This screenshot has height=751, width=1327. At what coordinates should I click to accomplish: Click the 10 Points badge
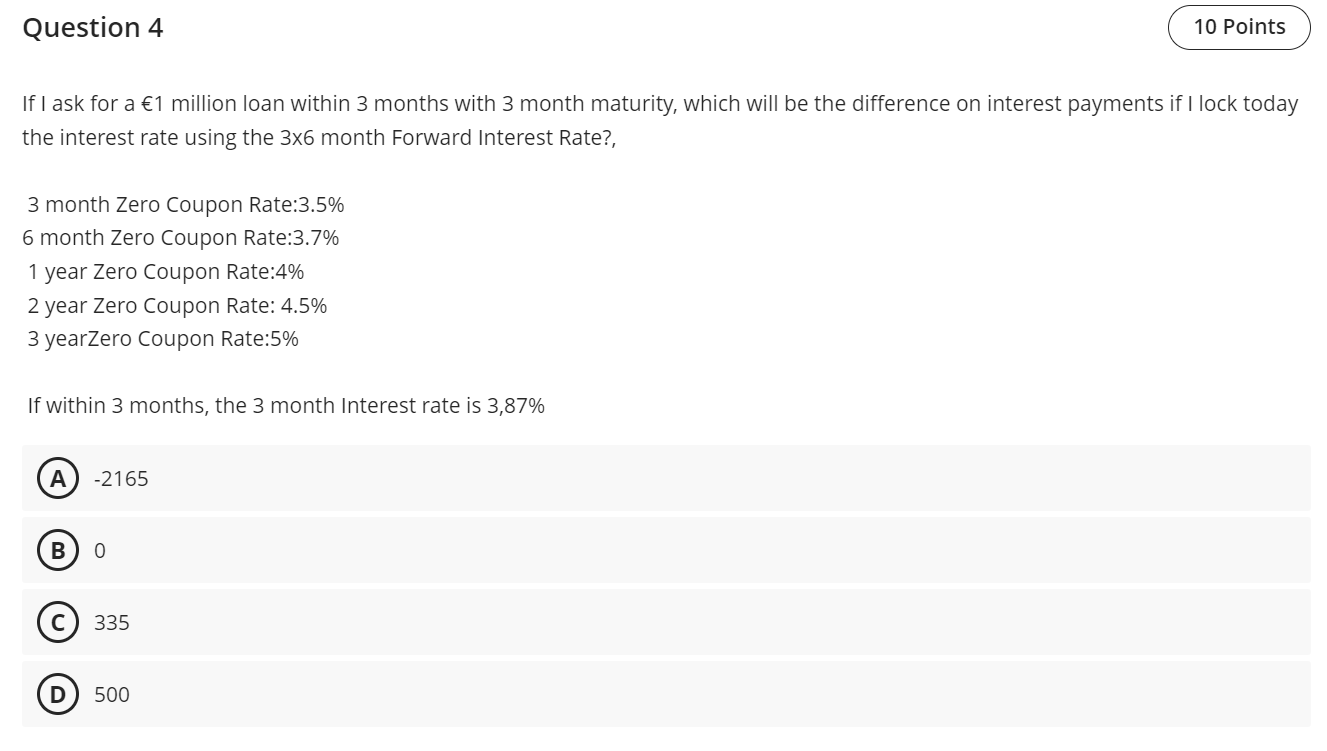tap(1239, 27)
